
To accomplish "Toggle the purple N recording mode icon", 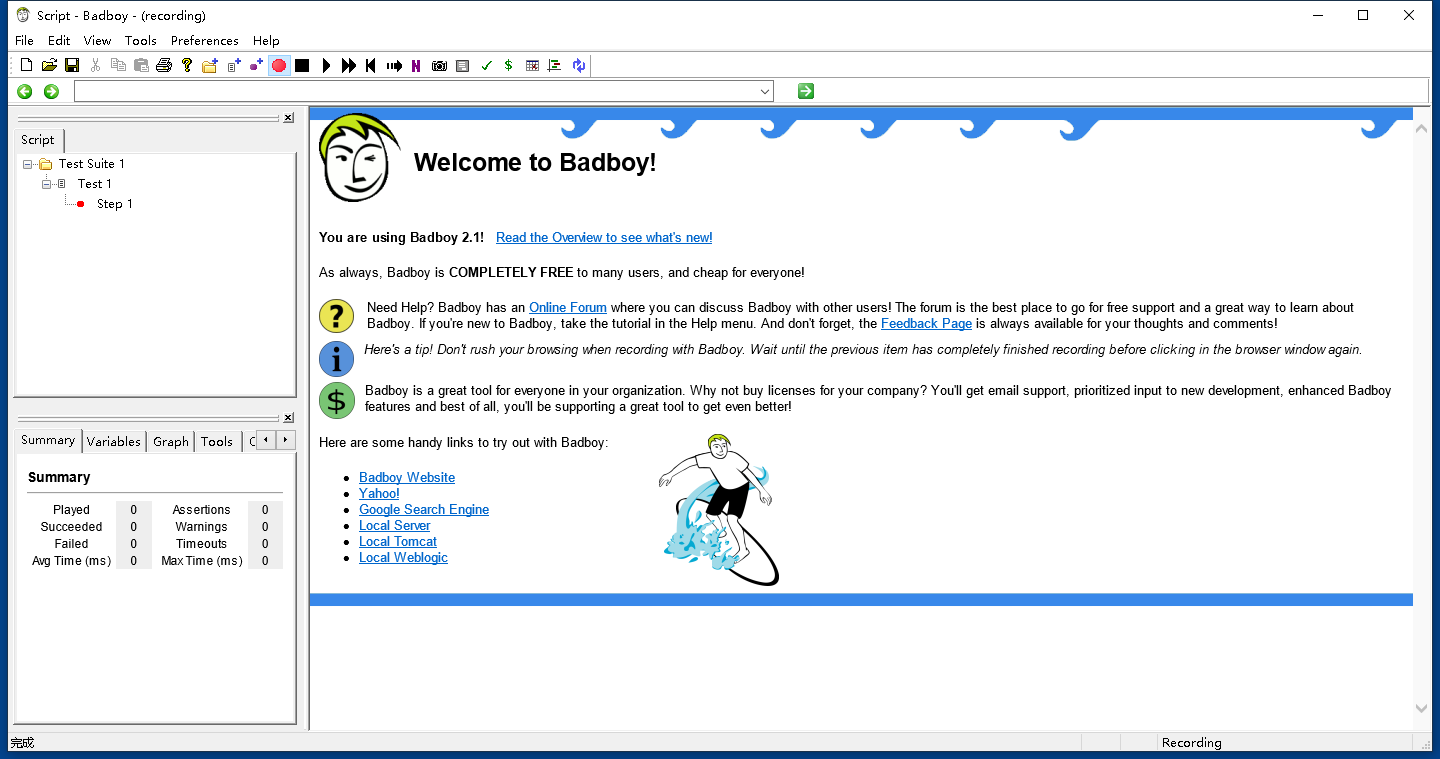I will click(x=416, y=66).
